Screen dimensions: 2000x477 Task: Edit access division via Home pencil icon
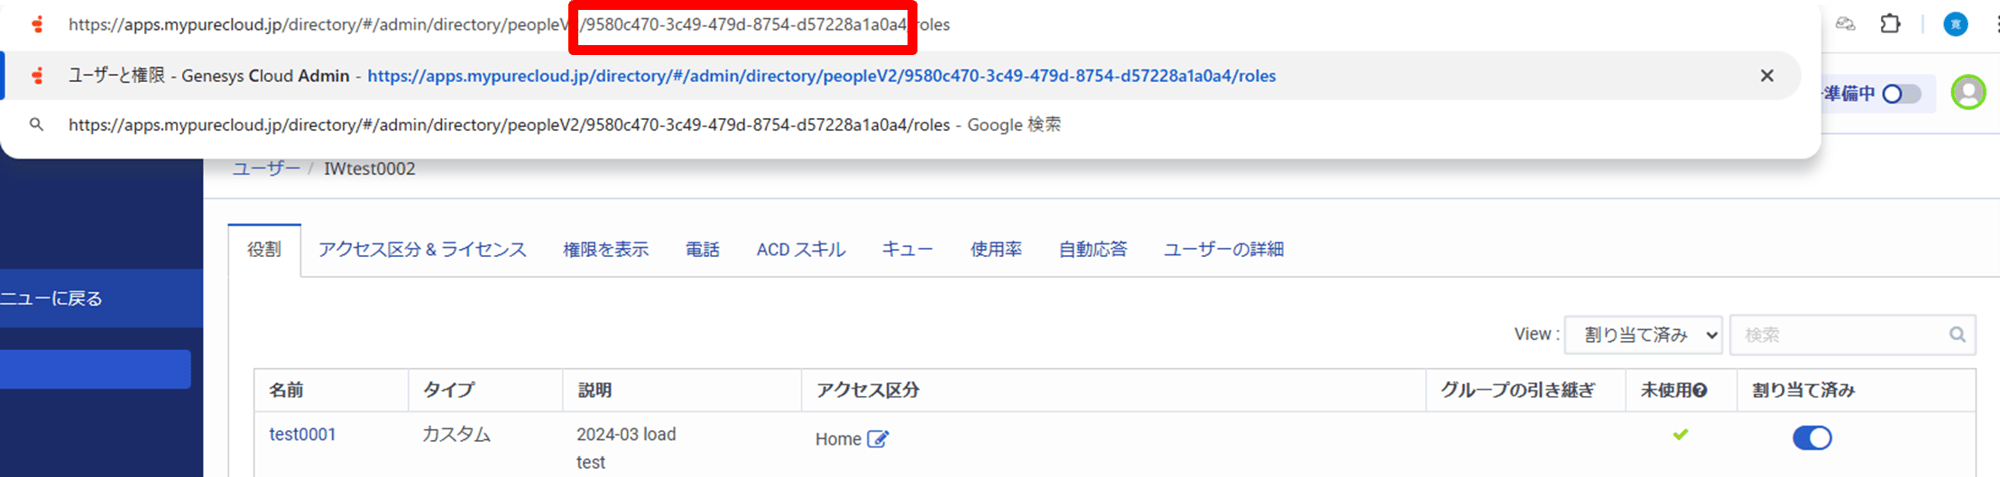point(877,439)
